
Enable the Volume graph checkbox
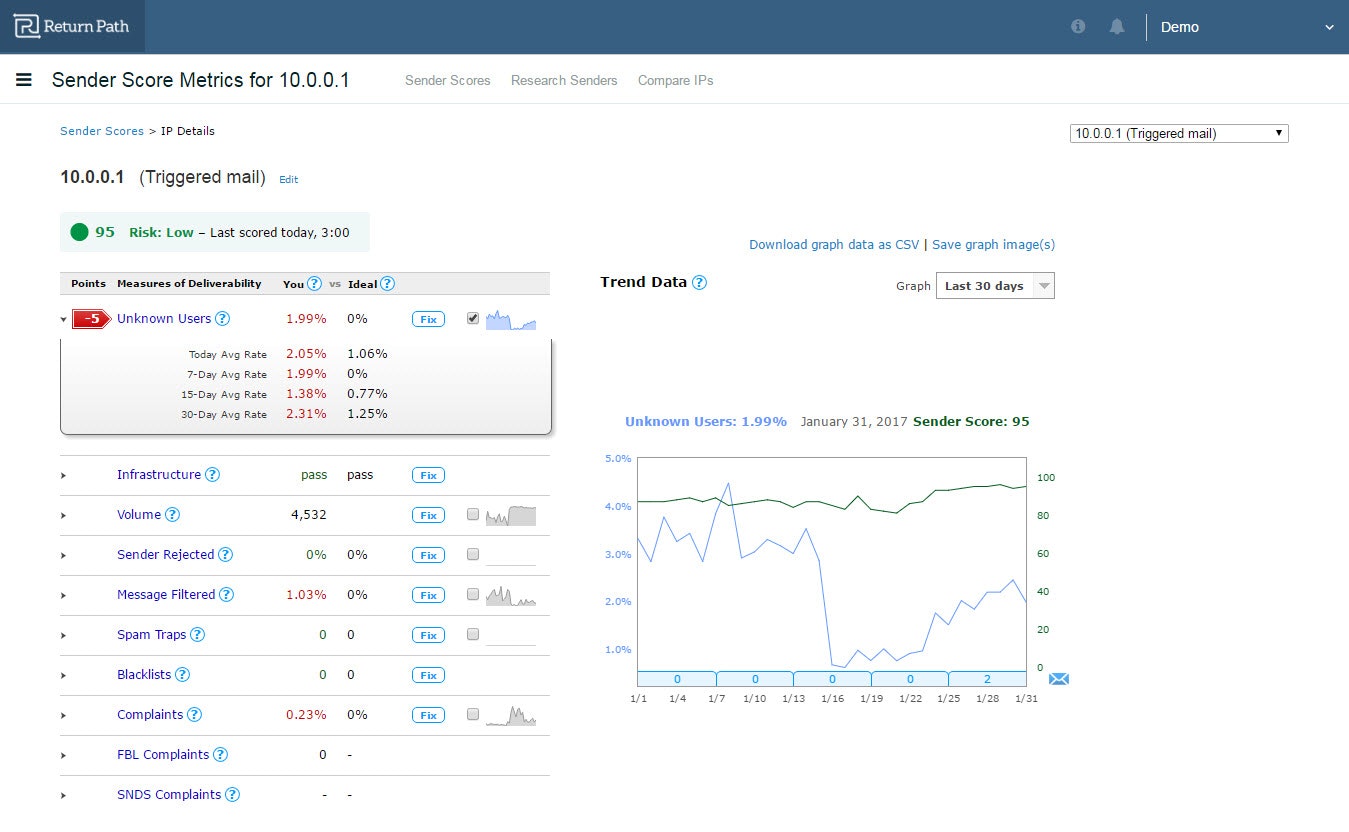pos(473,514)
